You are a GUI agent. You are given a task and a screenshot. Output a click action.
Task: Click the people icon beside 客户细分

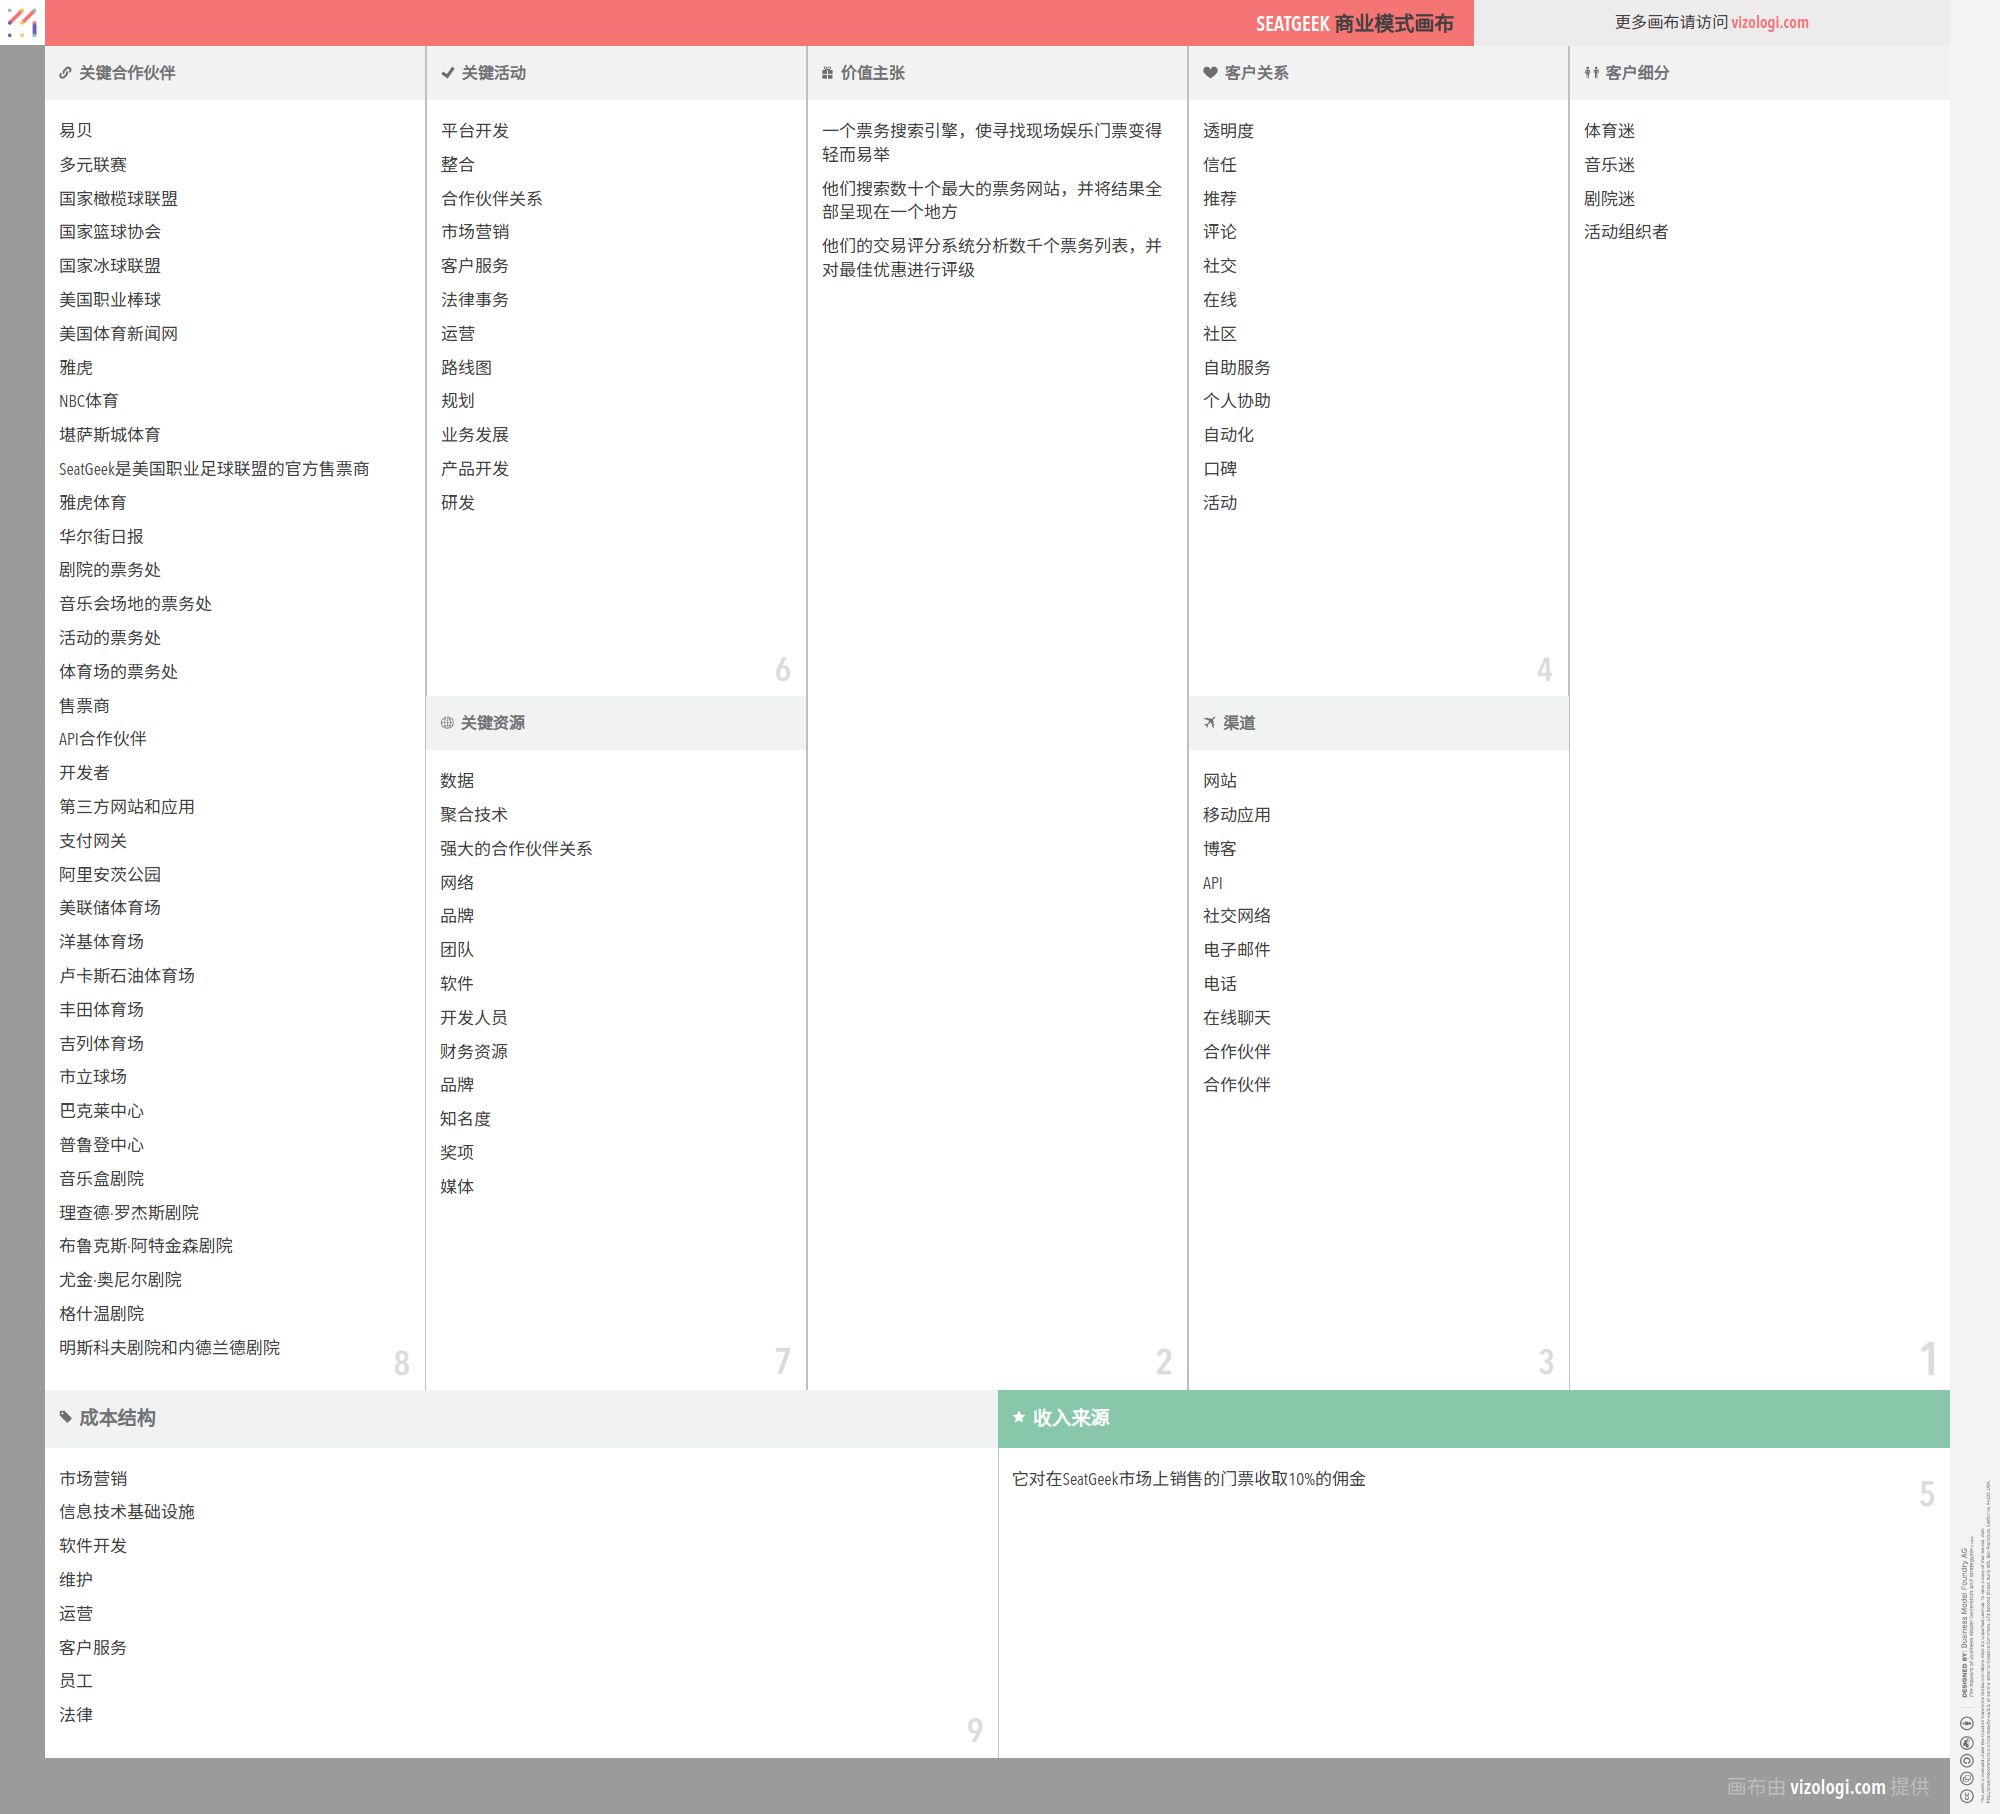pos(1591,73)
